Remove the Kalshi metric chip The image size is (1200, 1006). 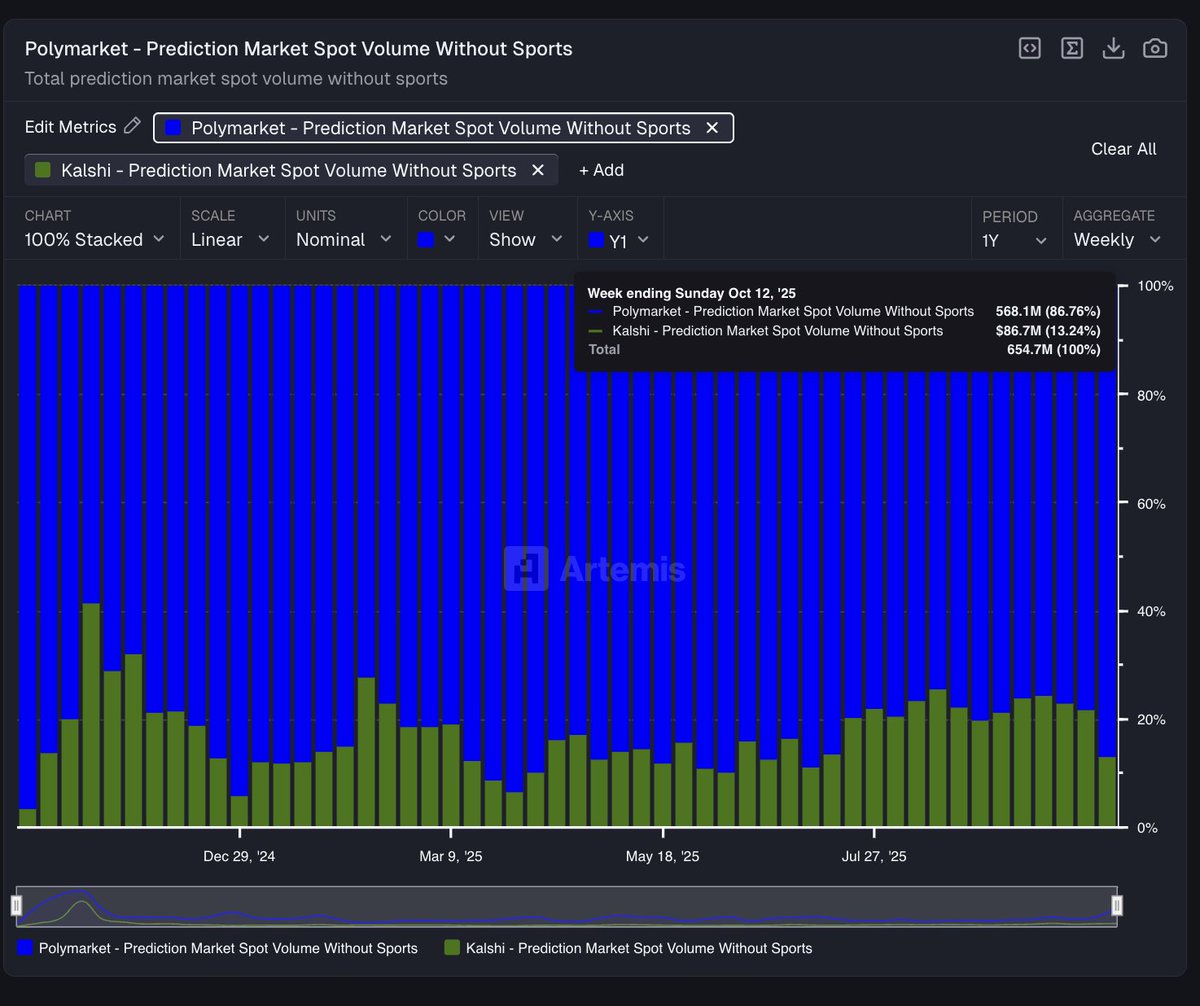[537, 170]
